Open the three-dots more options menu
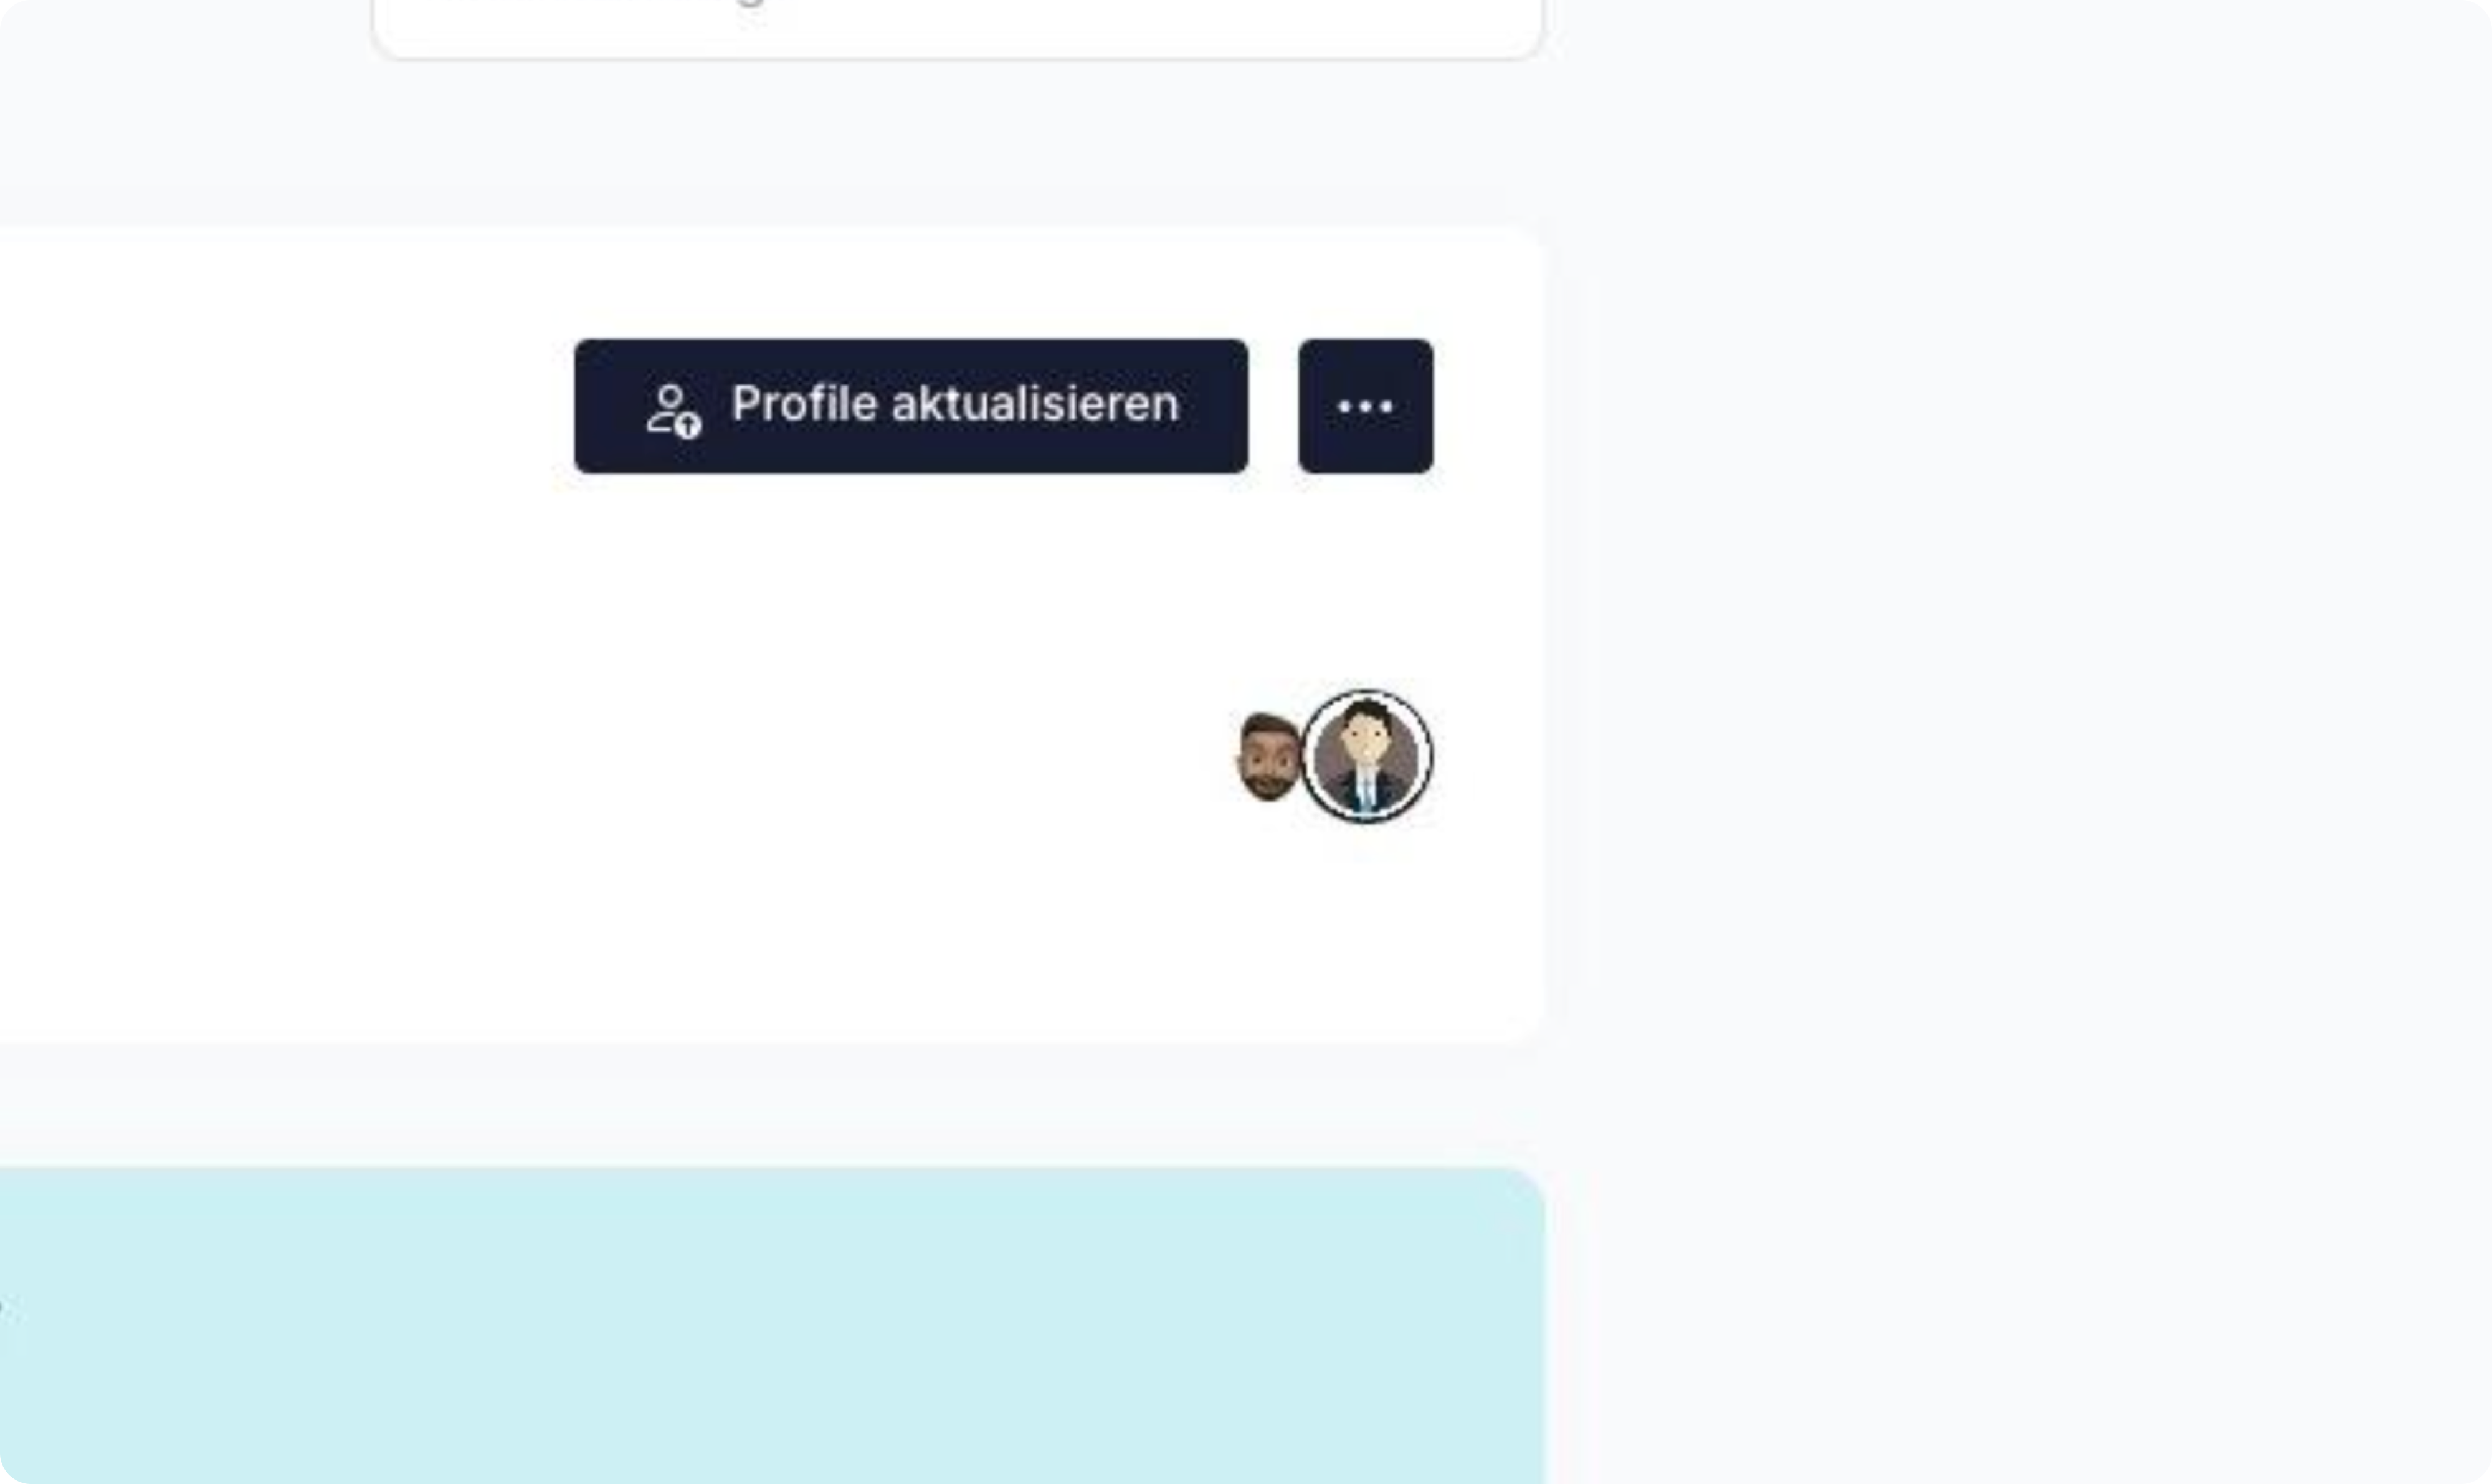Screen dimensions: 2492x1484 pyautogui.click(x=1365, y=406)
